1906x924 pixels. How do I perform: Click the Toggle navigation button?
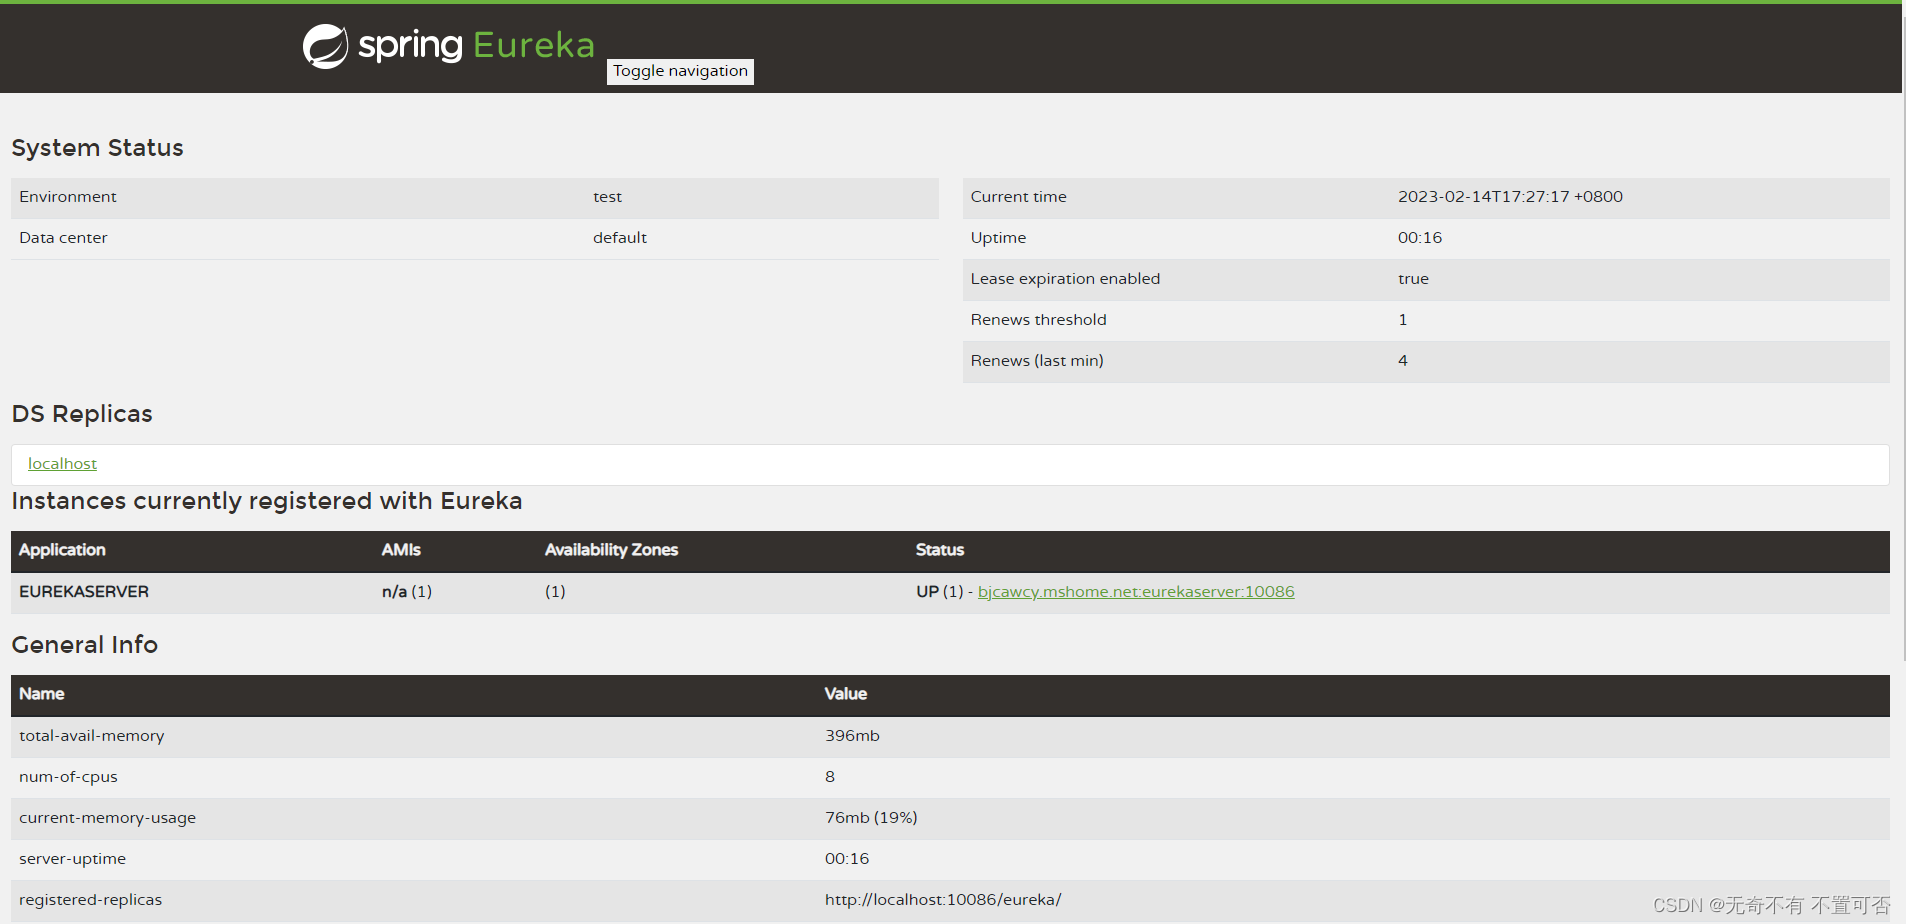click(680, 71)
